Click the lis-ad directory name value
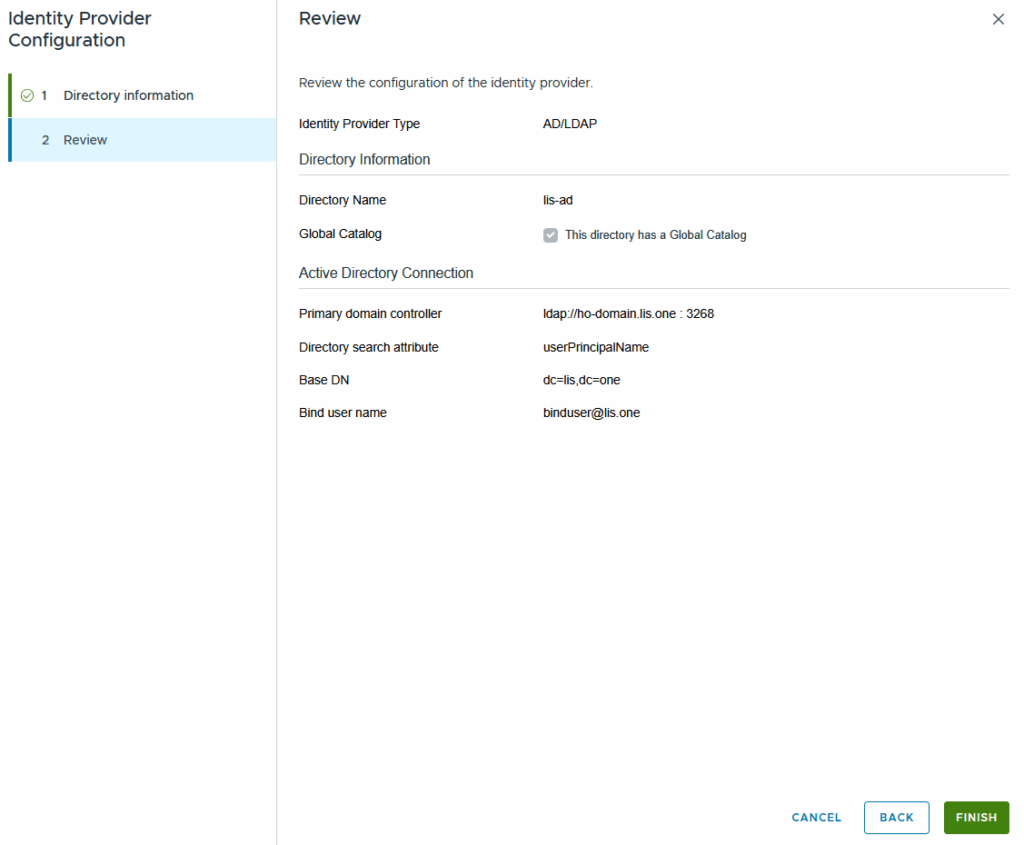Viewport: 1024px width, 845px height. 550,200
